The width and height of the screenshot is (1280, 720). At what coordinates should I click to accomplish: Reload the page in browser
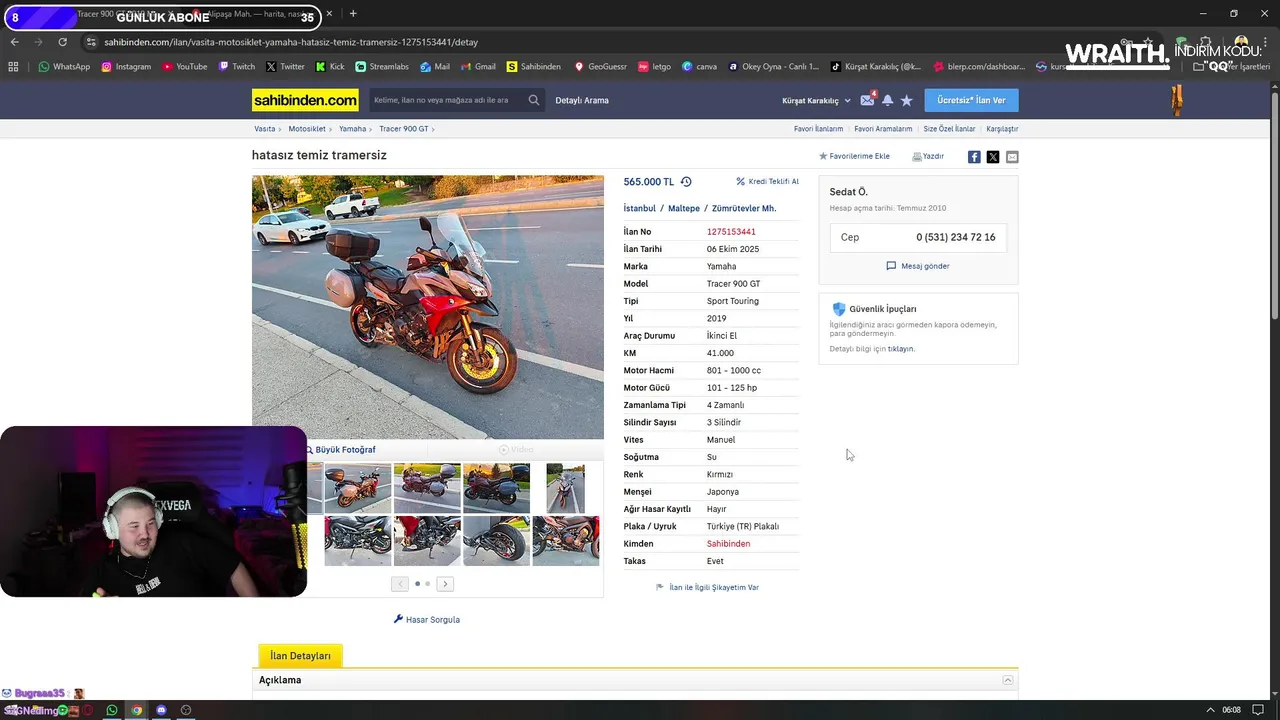point(62,42)
